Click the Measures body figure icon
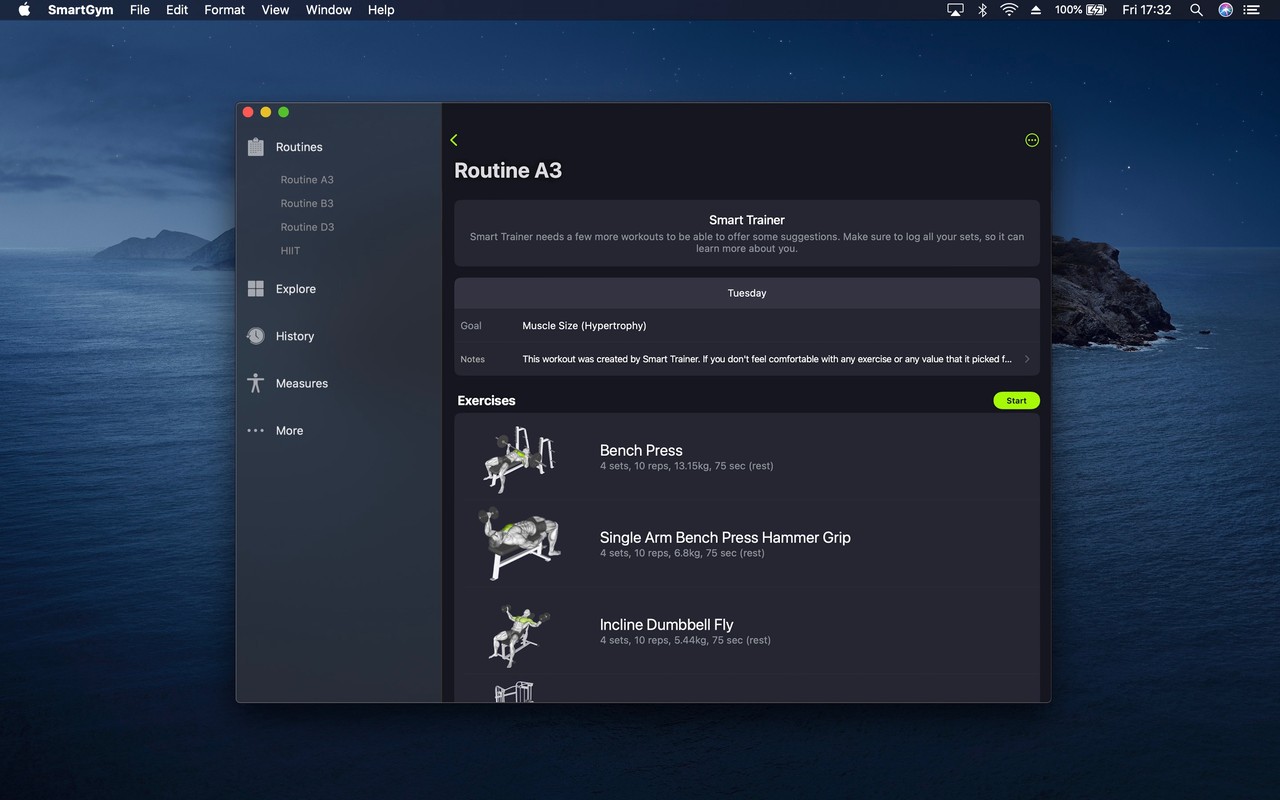 [x=256, y=383]
